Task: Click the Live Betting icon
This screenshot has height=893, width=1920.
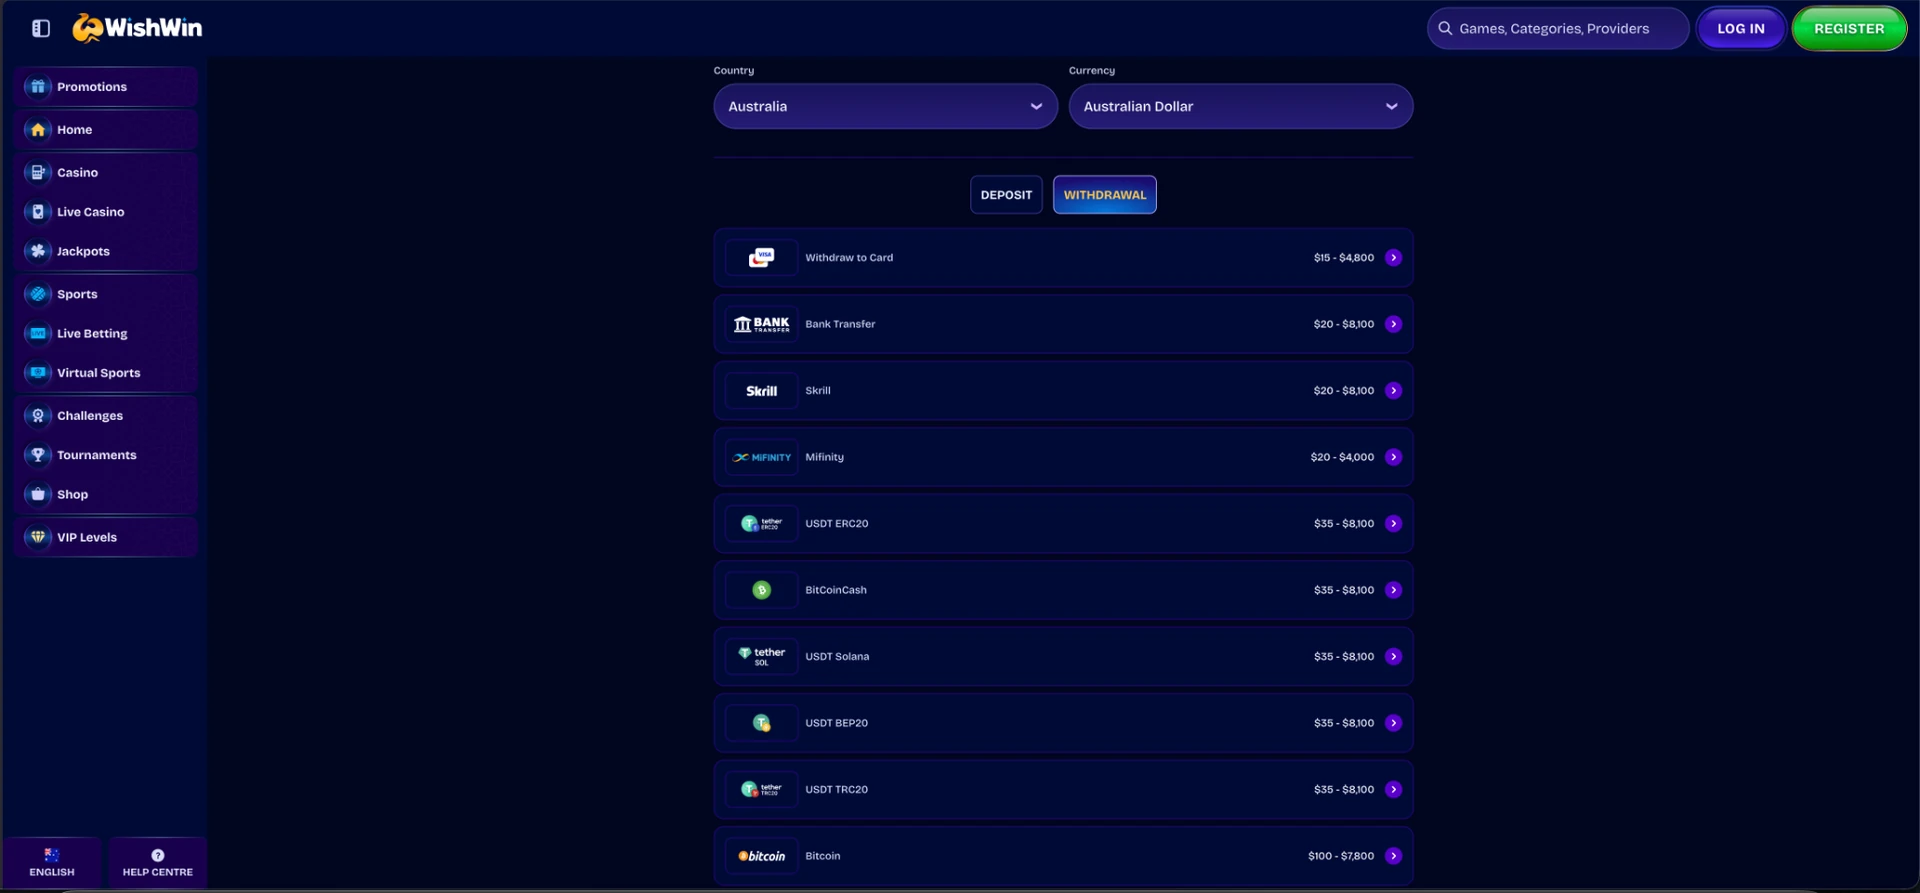Action: click(x=38, y=334)
